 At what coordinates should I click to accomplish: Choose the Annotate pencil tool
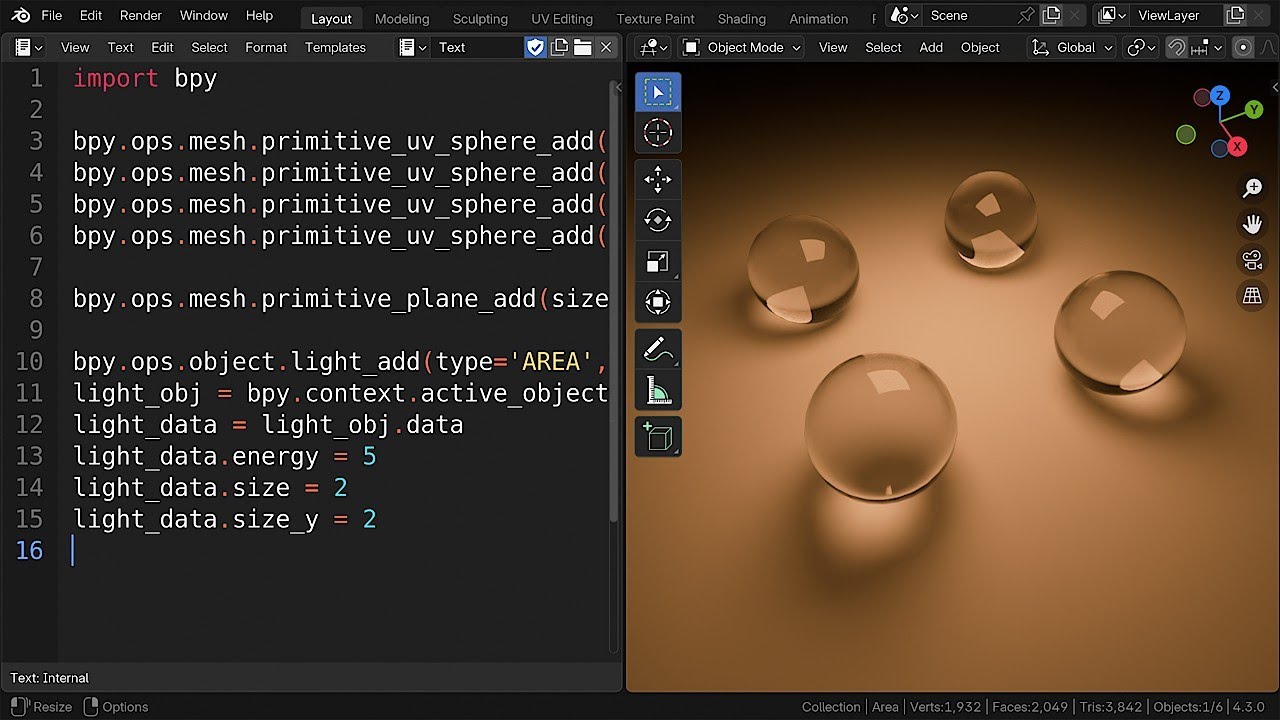tap(658, 349)
